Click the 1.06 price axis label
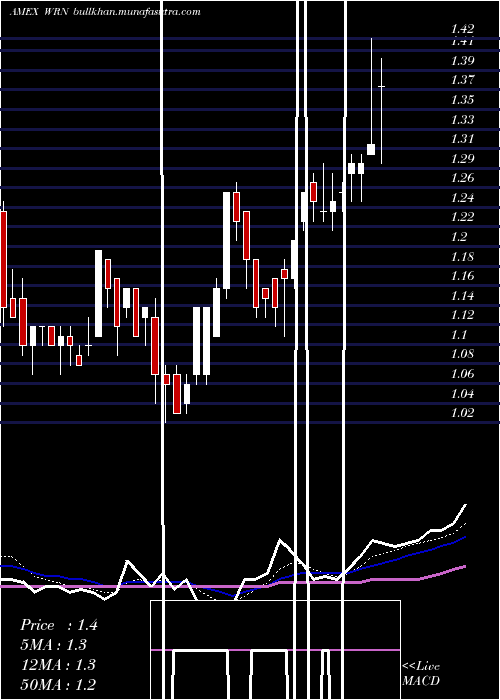Image resolution: width=500 pixels, height=700 pixels. (462, 373)
